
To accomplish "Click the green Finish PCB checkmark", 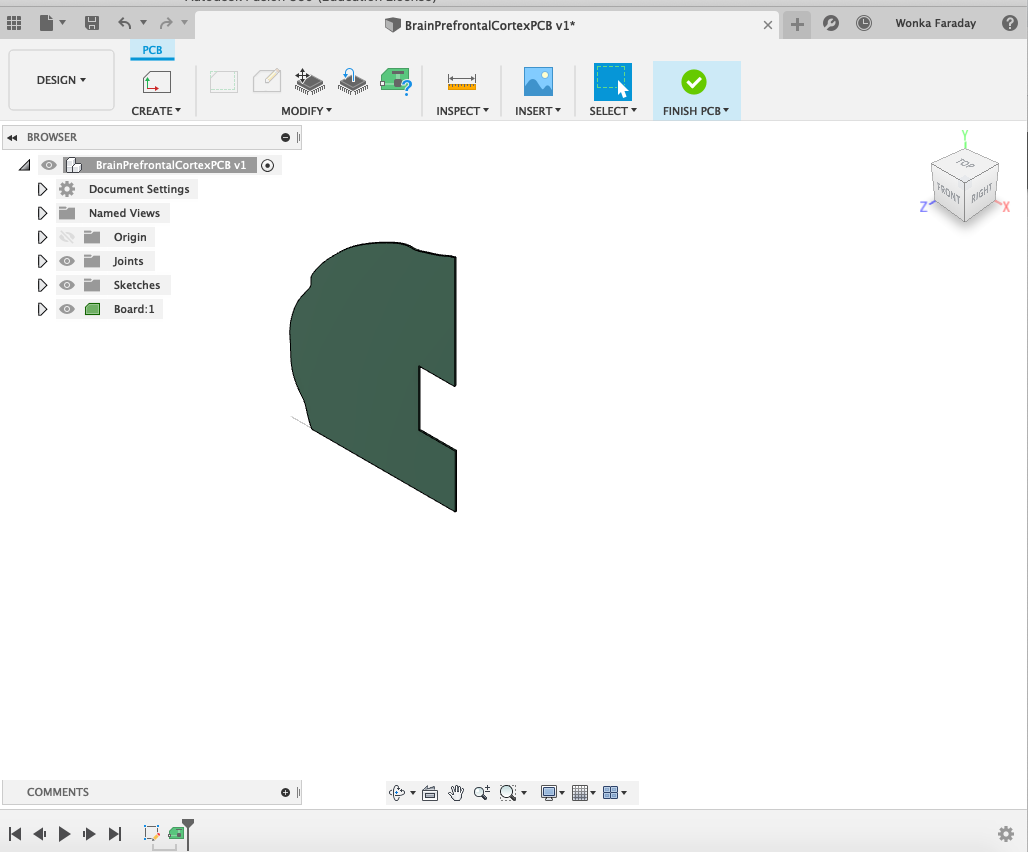I will [x=694, y=83].
